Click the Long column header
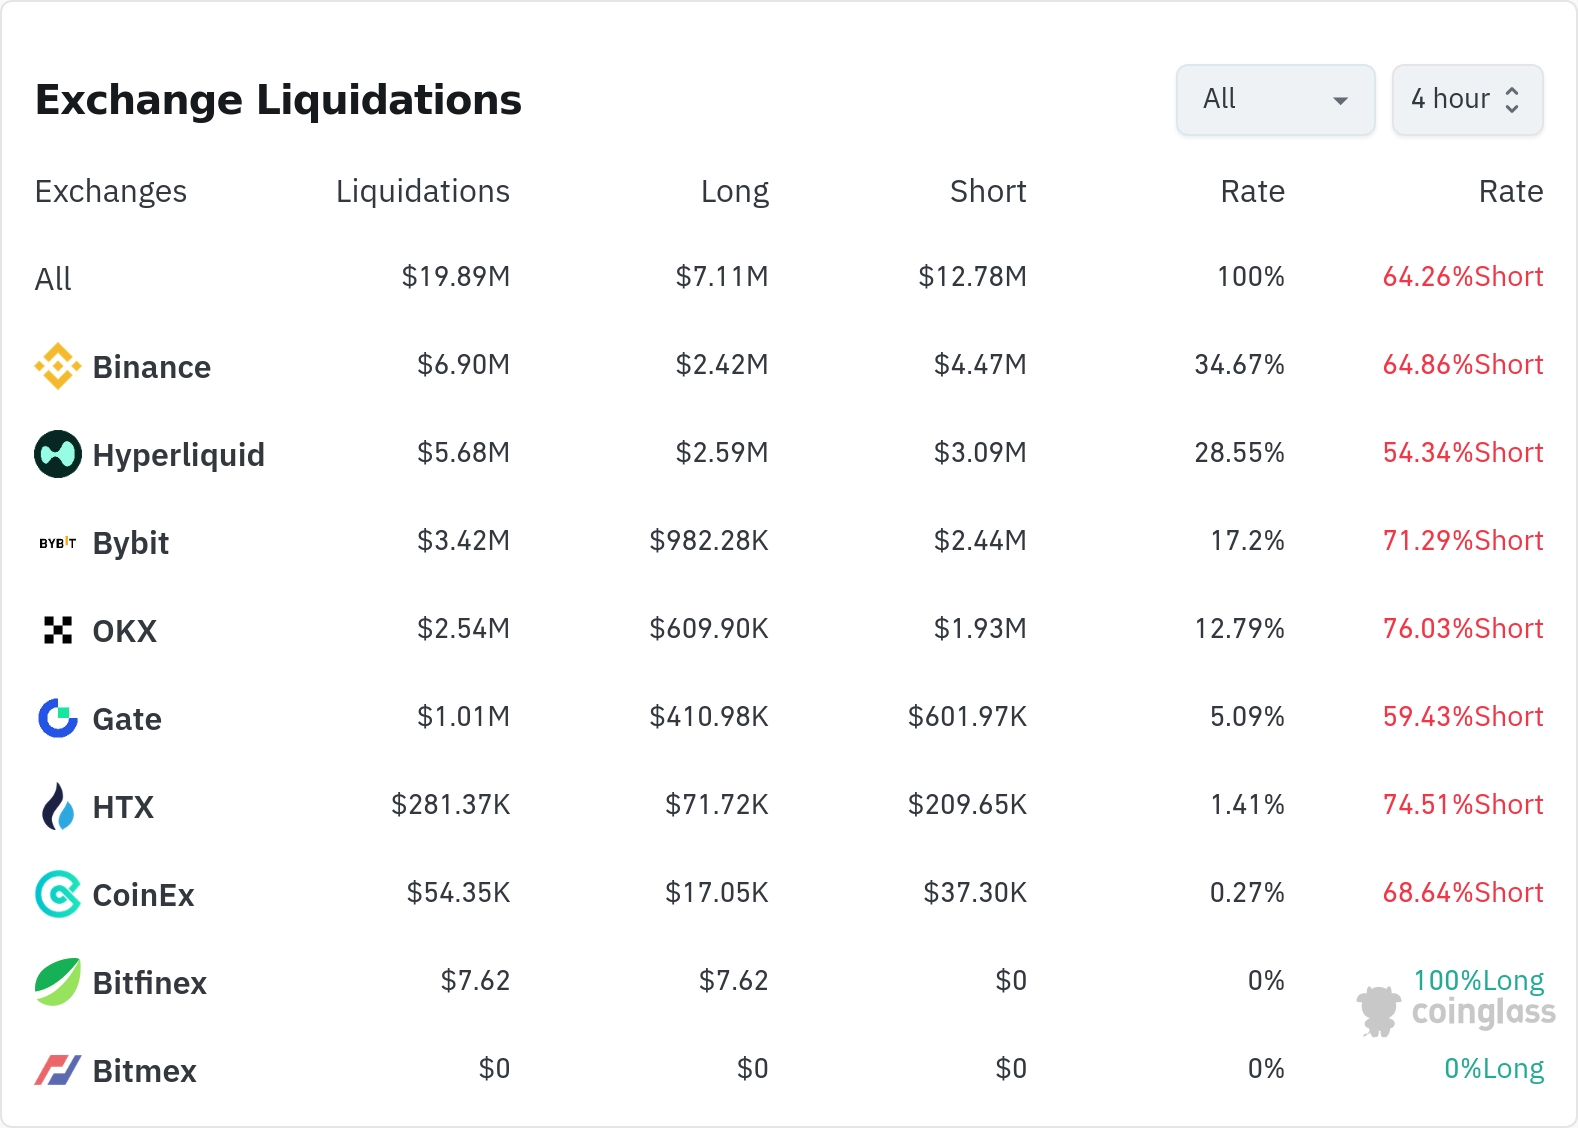This screenshot has height=1128, width=1578. (x=734, y=191)
